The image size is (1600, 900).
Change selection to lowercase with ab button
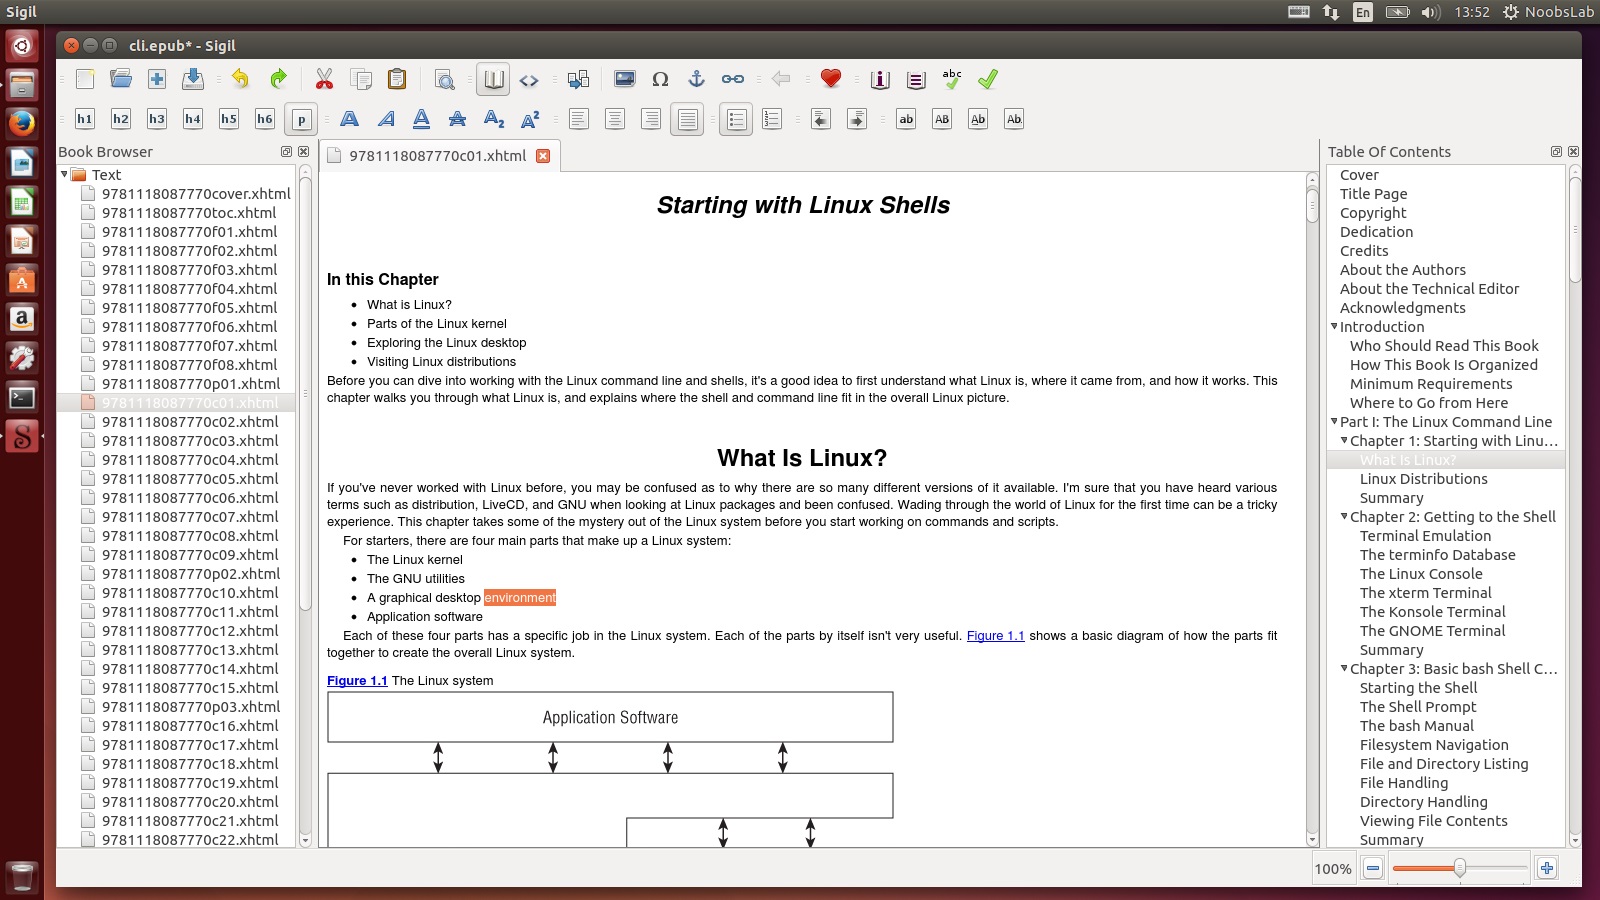(906, 119)
